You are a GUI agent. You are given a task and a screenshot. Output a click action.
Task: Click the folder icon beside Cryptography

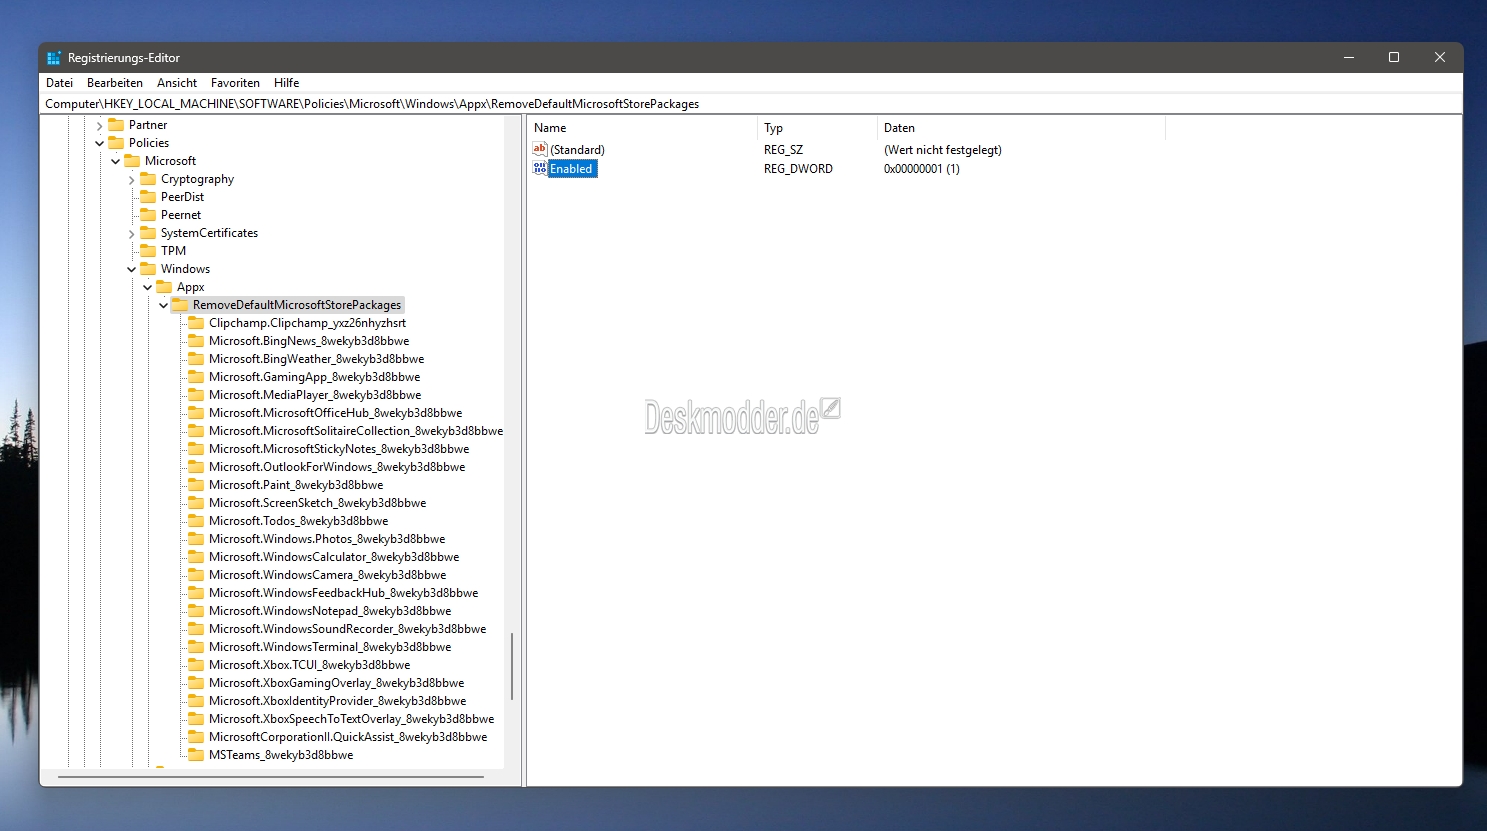(148, 179)
